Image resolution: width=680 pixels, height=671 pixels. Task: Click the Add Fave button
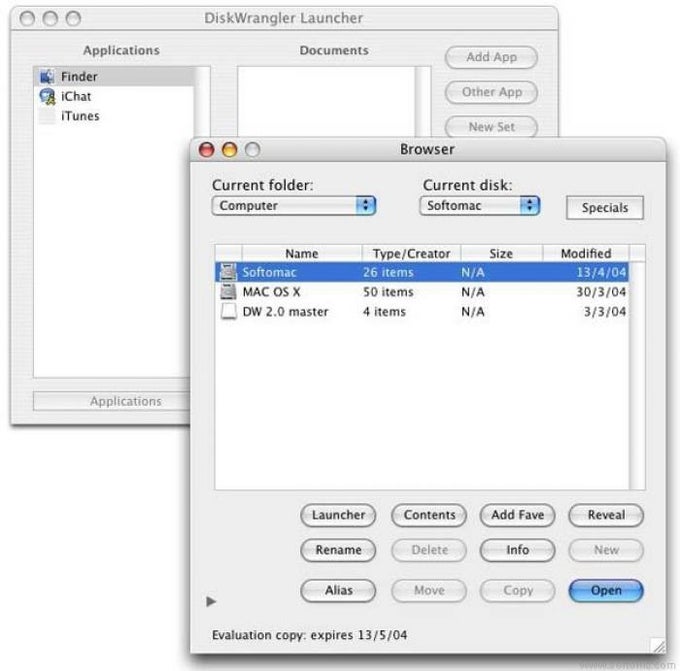pos(517,515)
